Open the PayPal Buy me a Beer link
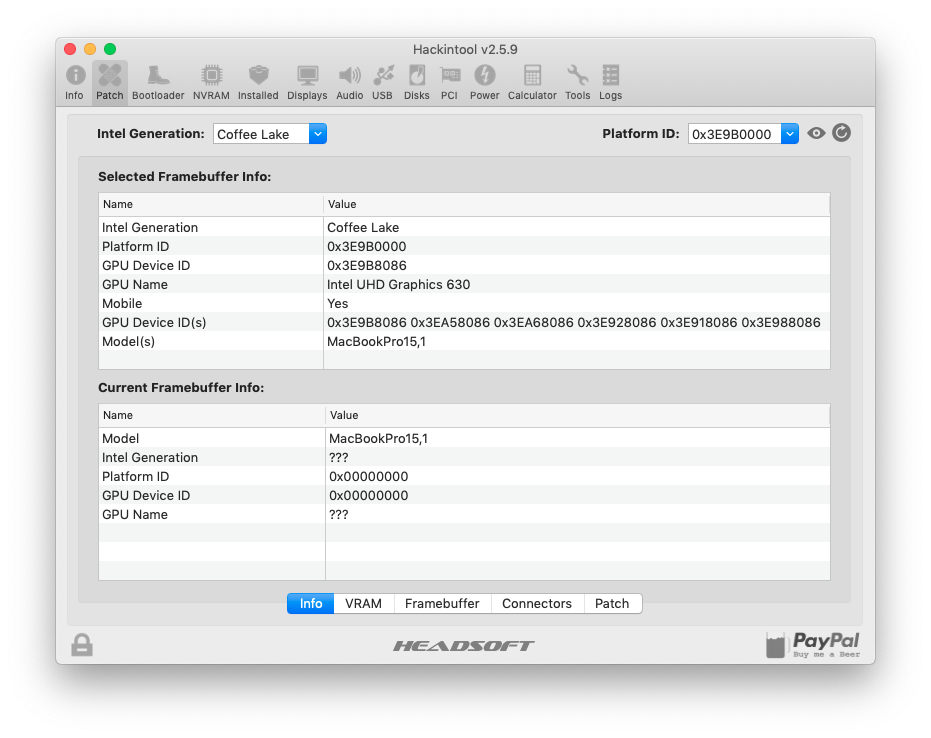The height and width of the screenshot is (738, 931). 813,645
